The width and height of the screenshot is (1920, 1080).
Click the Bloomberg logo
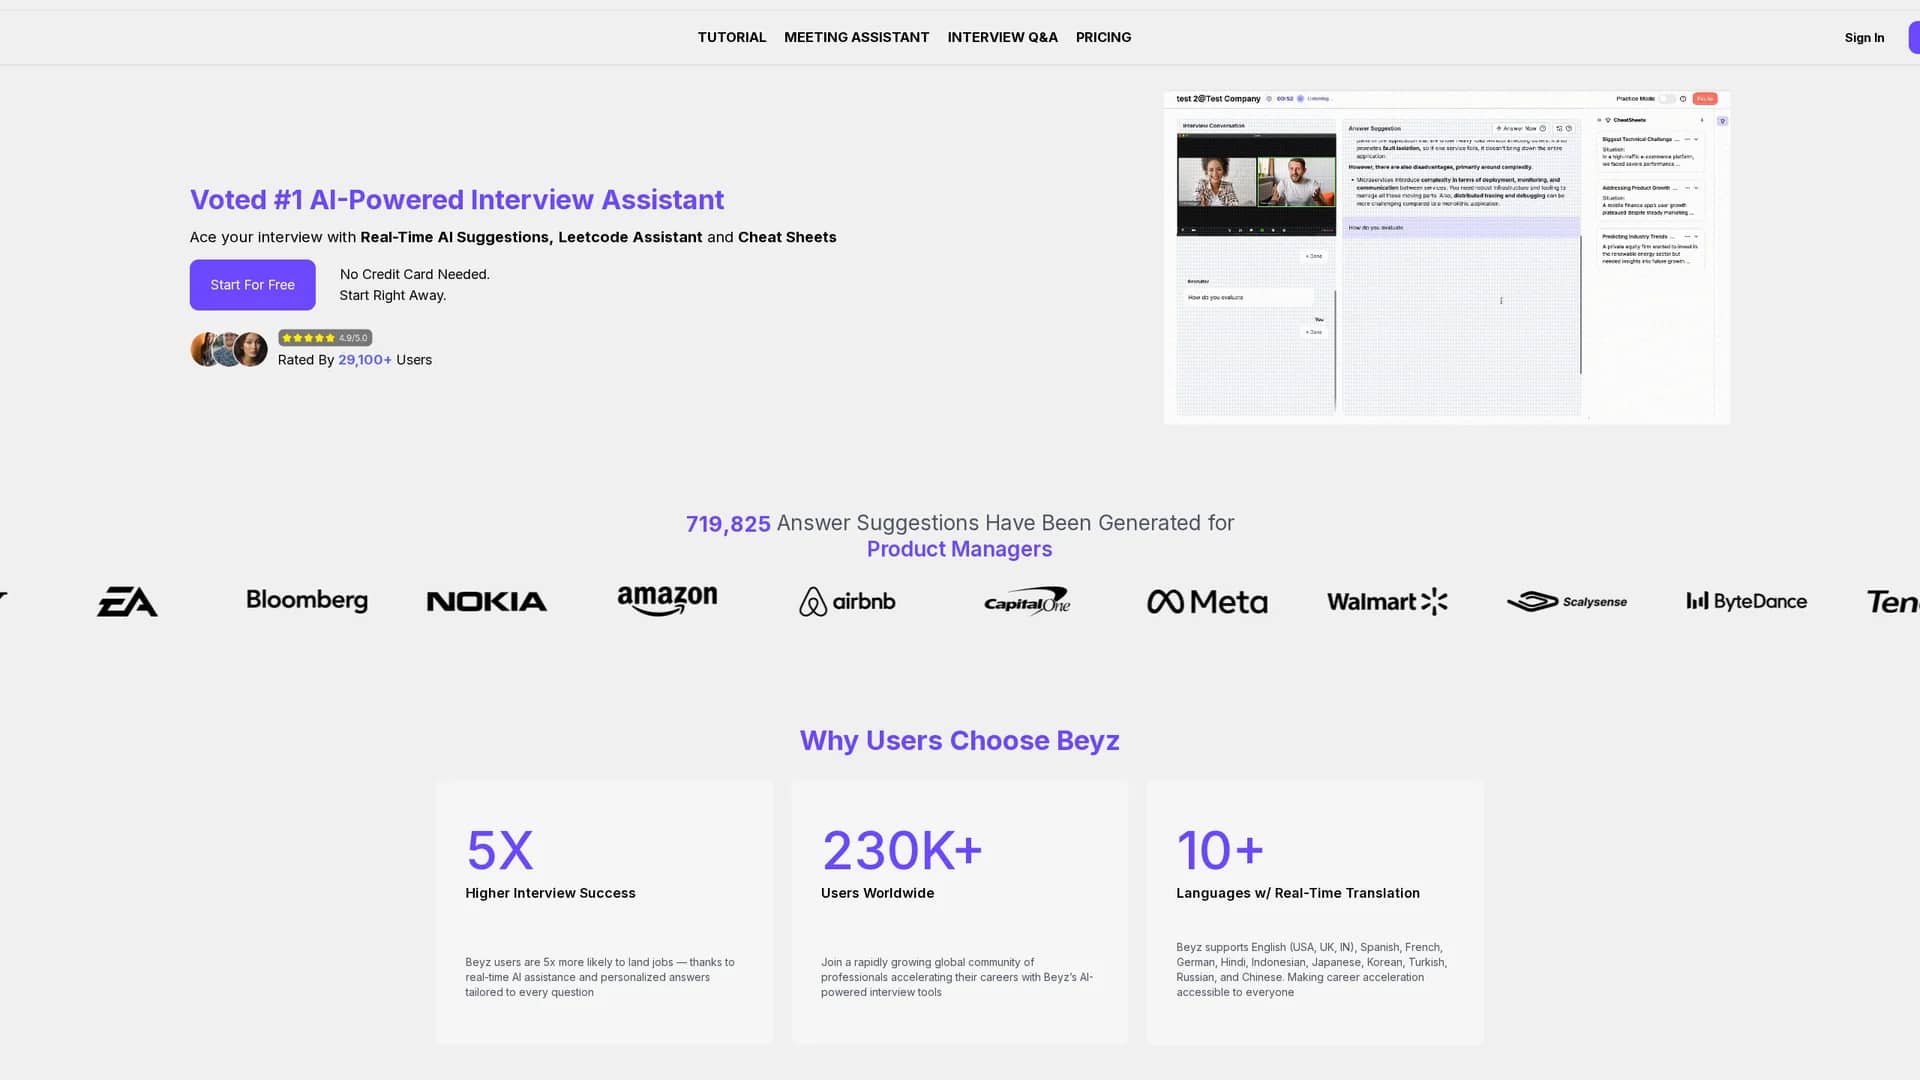pos(307,600)
